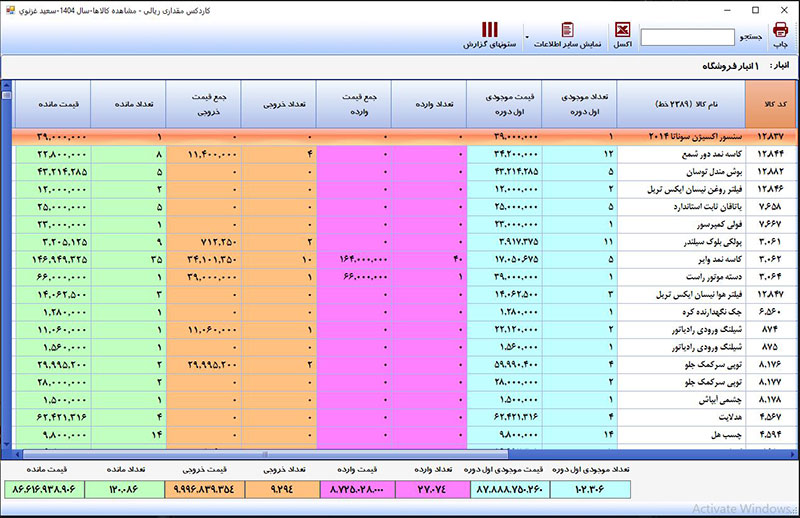
Task: Click the total تعداد وارده summary box
Action: point(432,489)
